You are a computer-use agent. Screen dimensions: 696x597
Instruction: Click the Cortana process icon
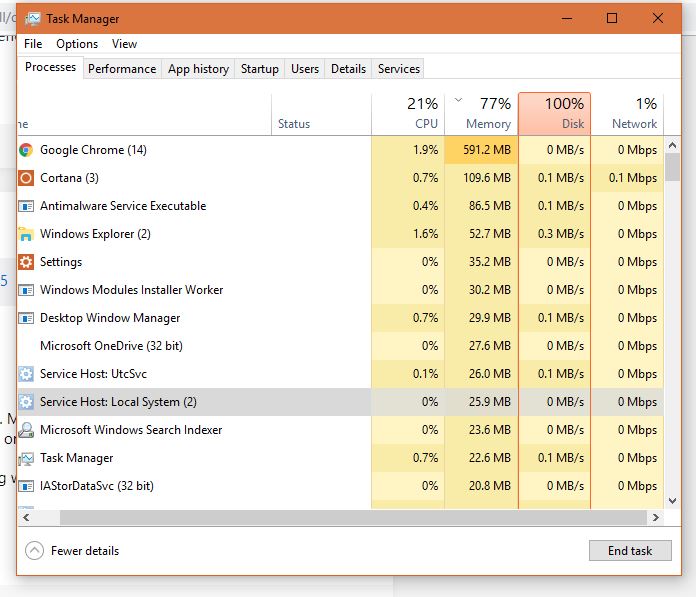coord(26,178)
